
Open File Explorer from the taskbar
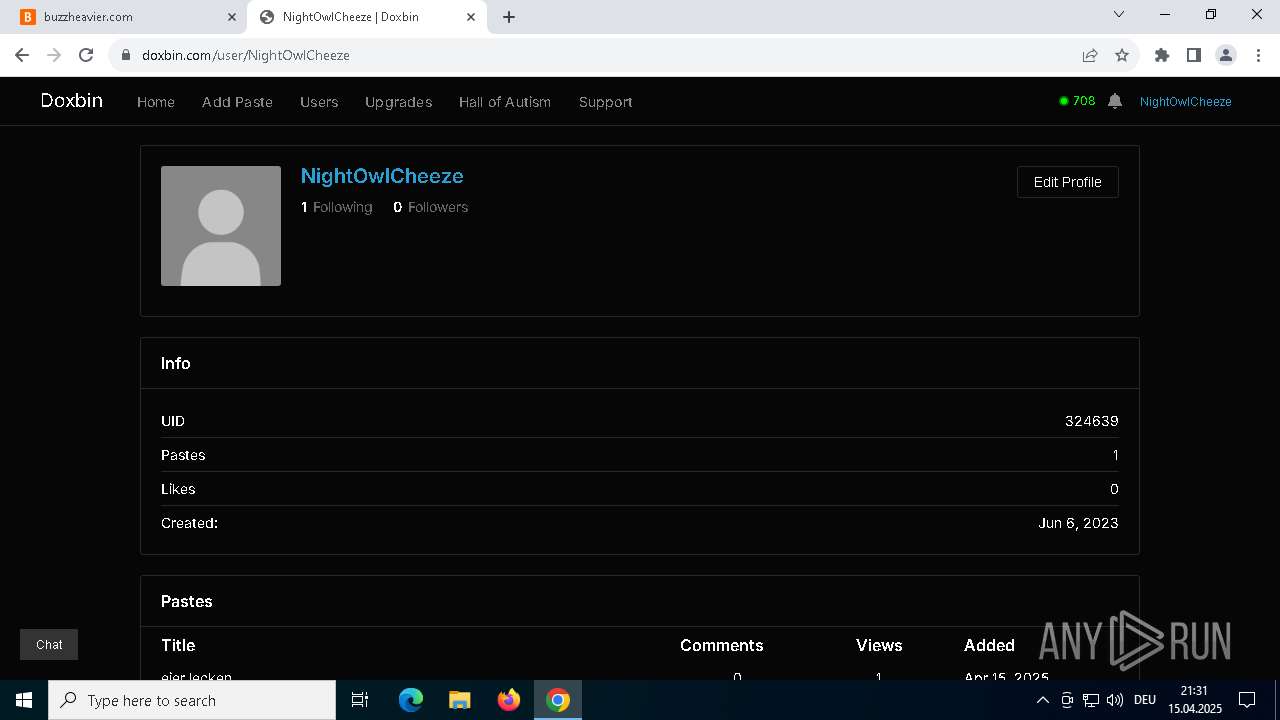coord(459,700)
